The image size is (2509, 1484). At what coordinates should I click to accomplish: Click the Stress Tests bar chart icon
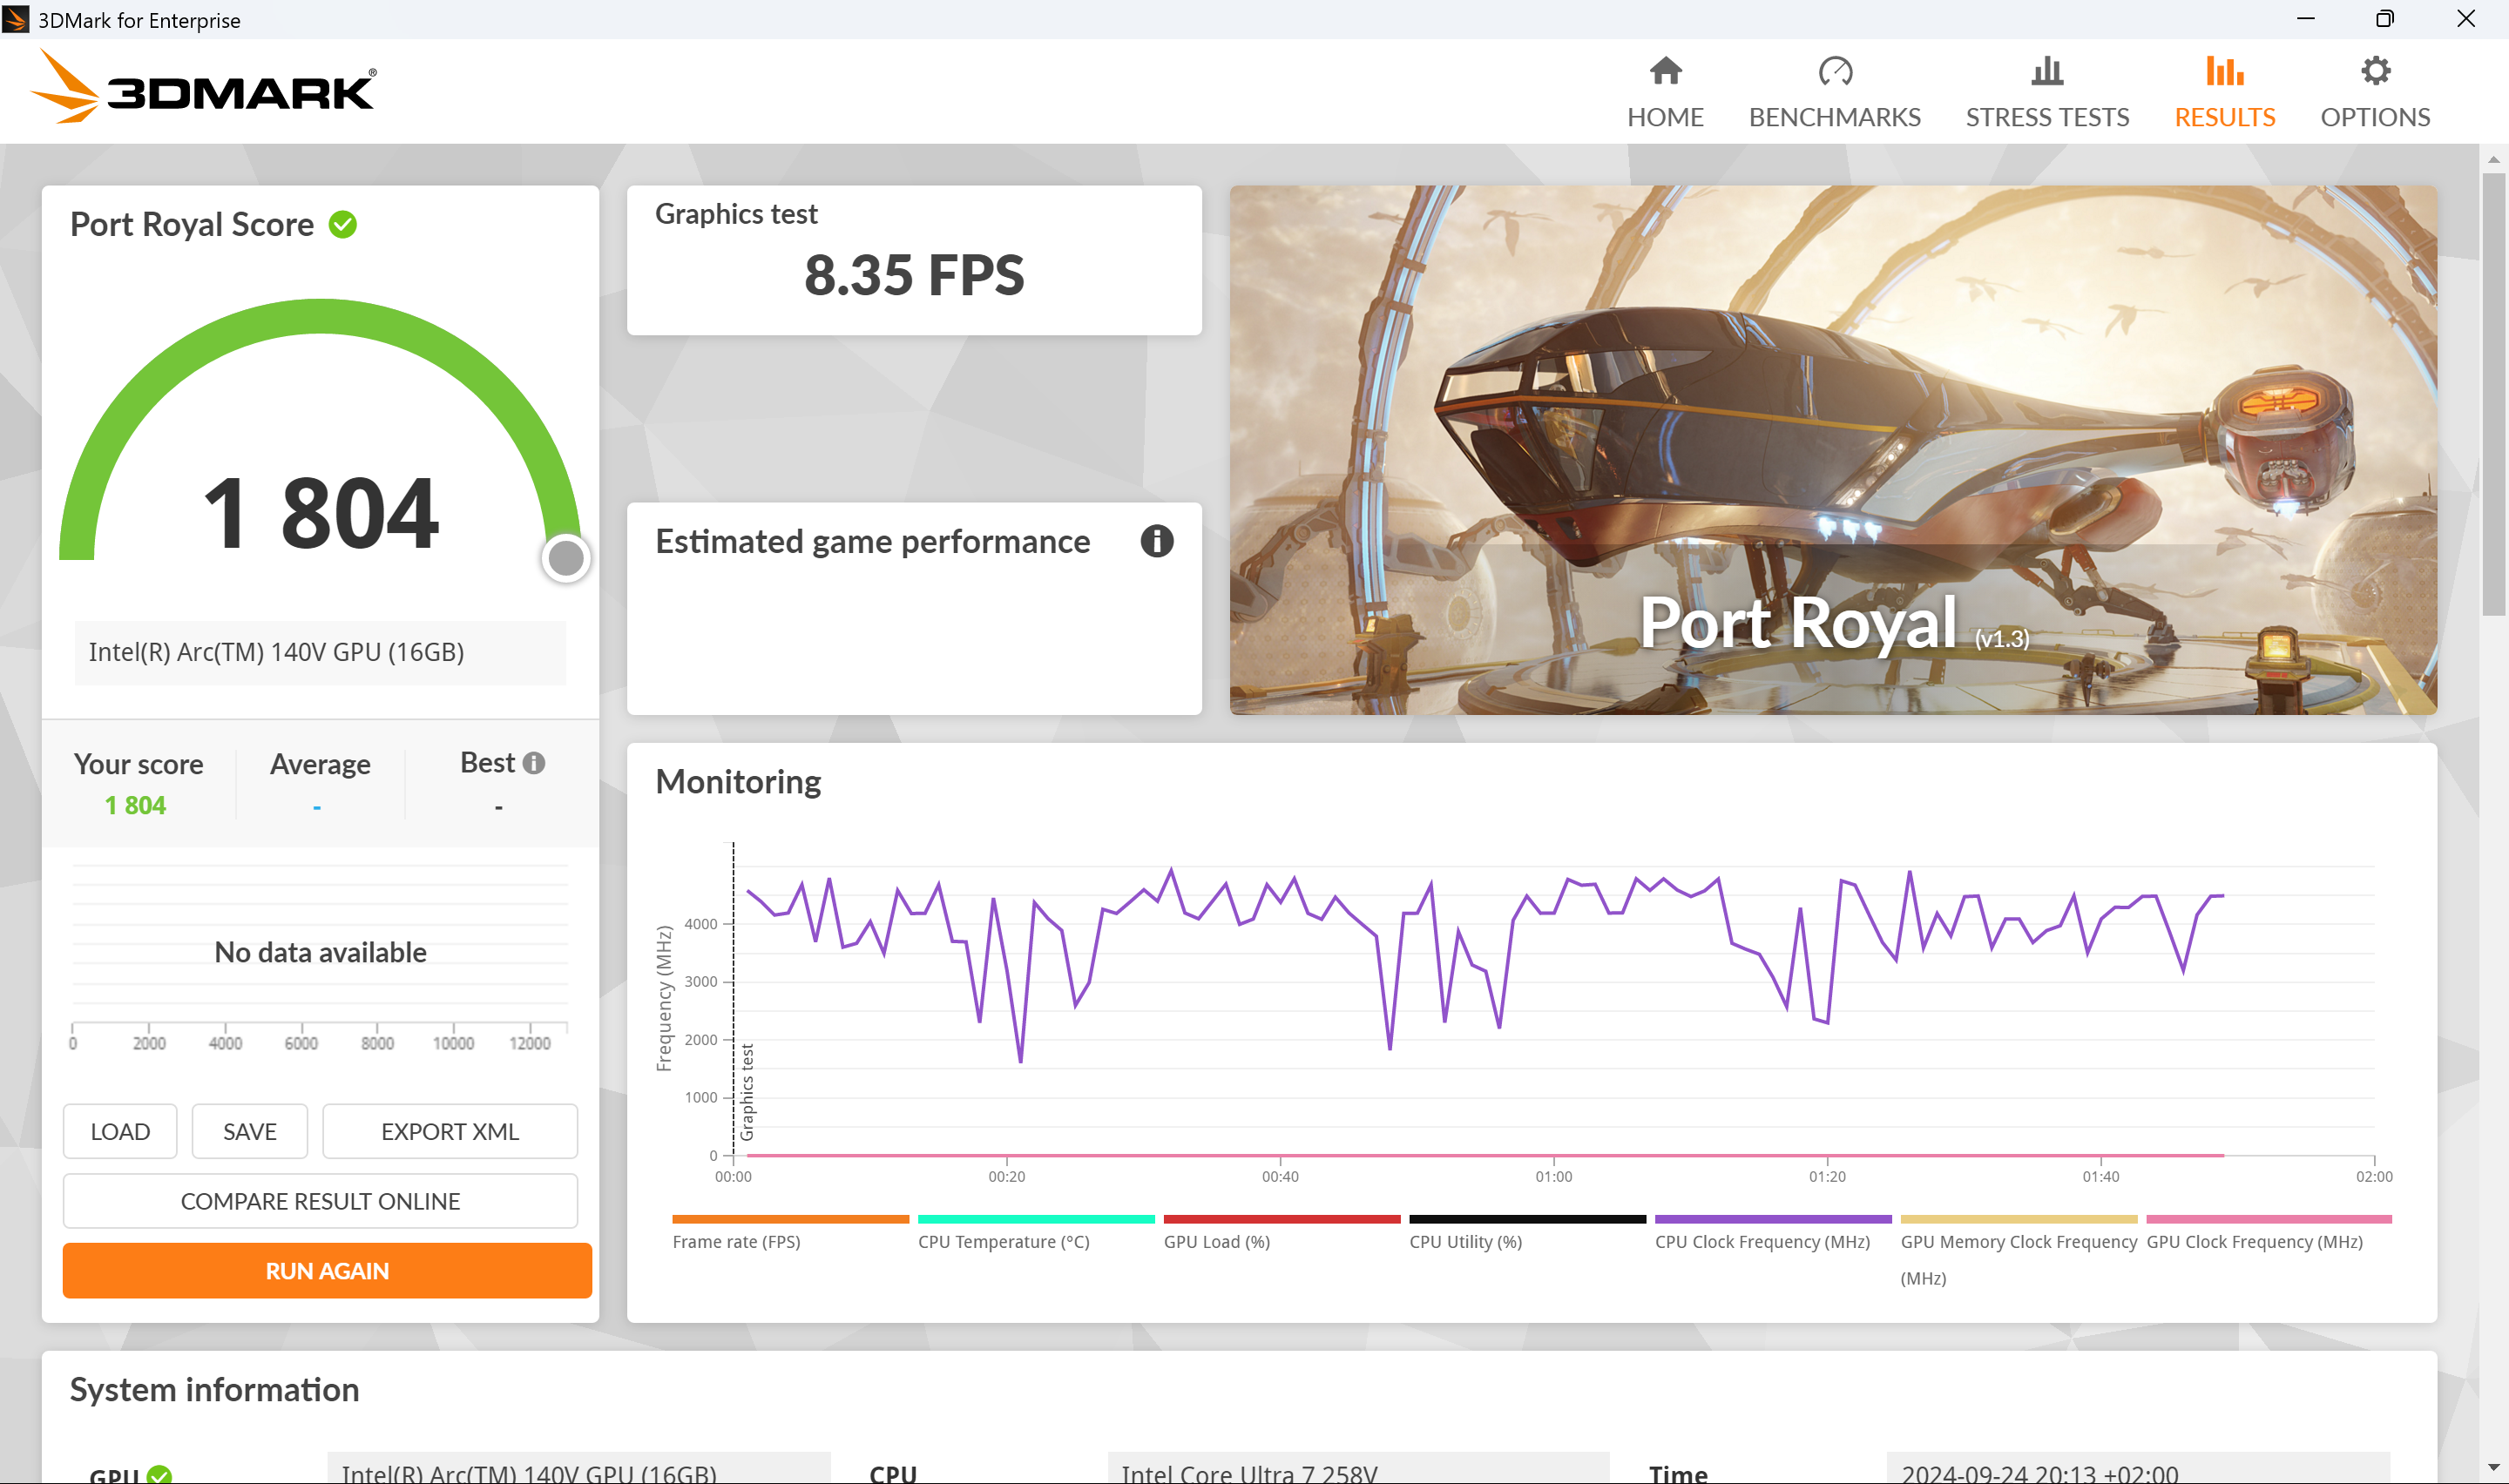point(2047,71)
